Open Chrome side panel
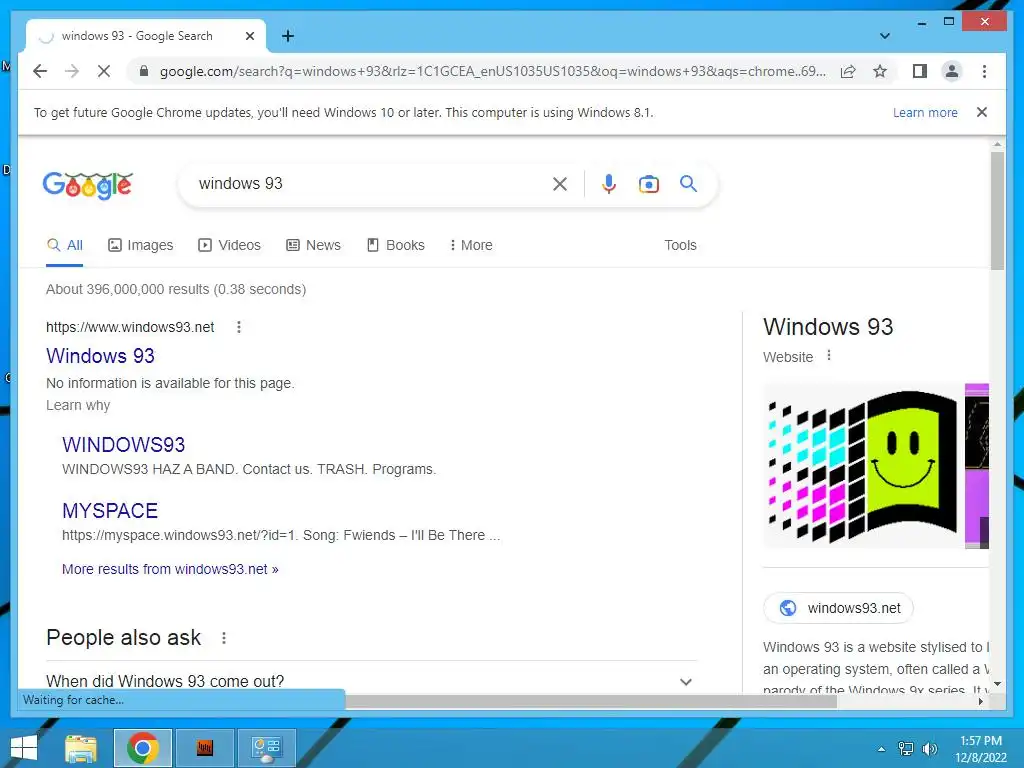This screenshot has height=768, width=1024. (920, 71)
